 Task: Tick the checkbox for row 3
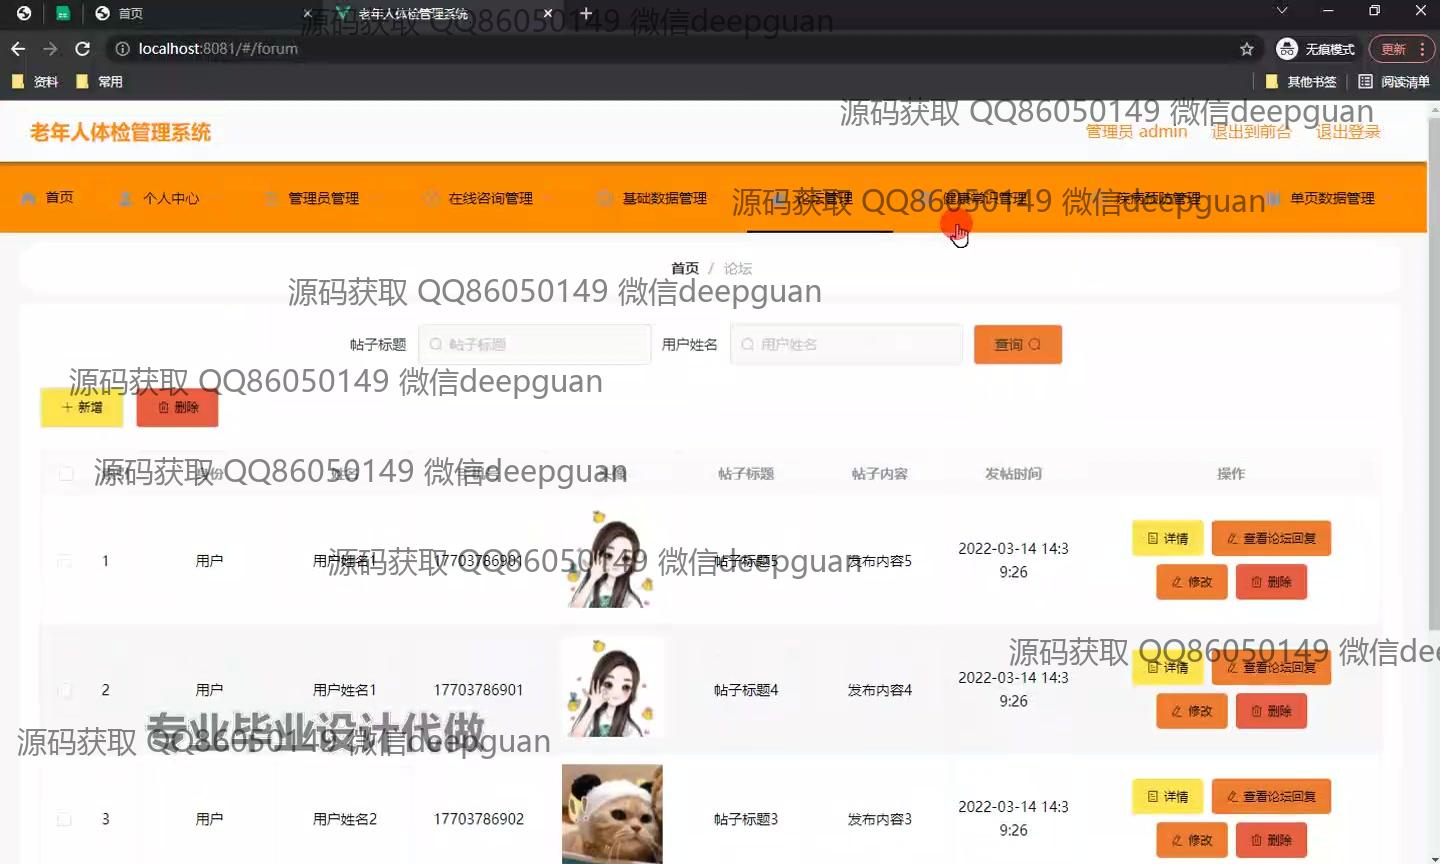[x=65, y=819]
